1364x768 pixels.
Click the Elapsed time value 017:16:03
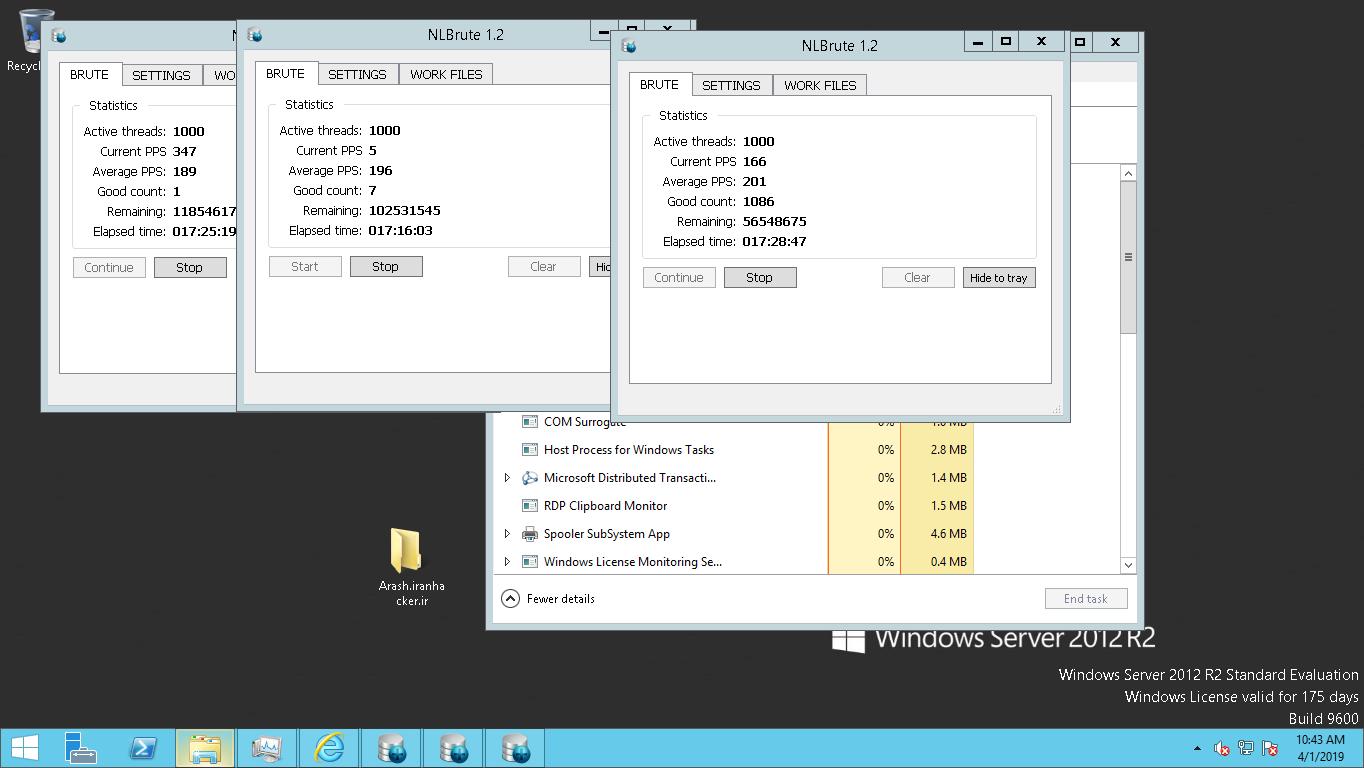point(400,231)
